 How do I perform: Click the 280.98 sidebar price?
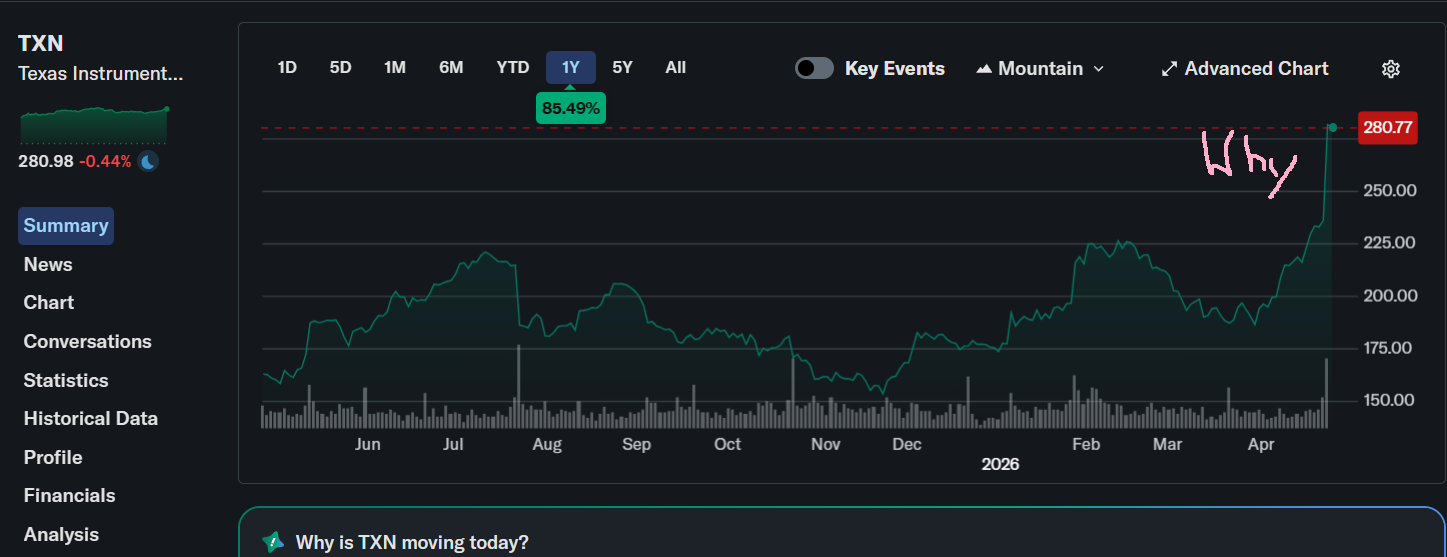46,162
